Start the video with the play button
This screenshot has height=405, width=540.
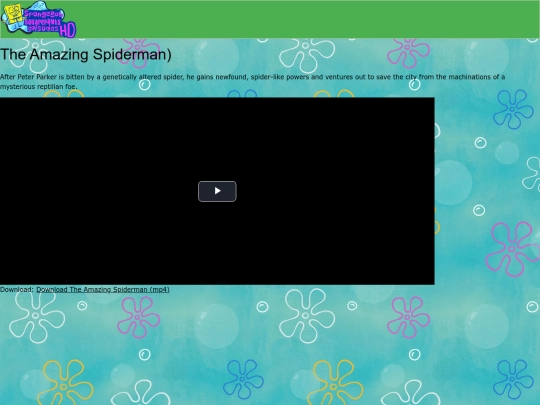(x=217, y=191)
